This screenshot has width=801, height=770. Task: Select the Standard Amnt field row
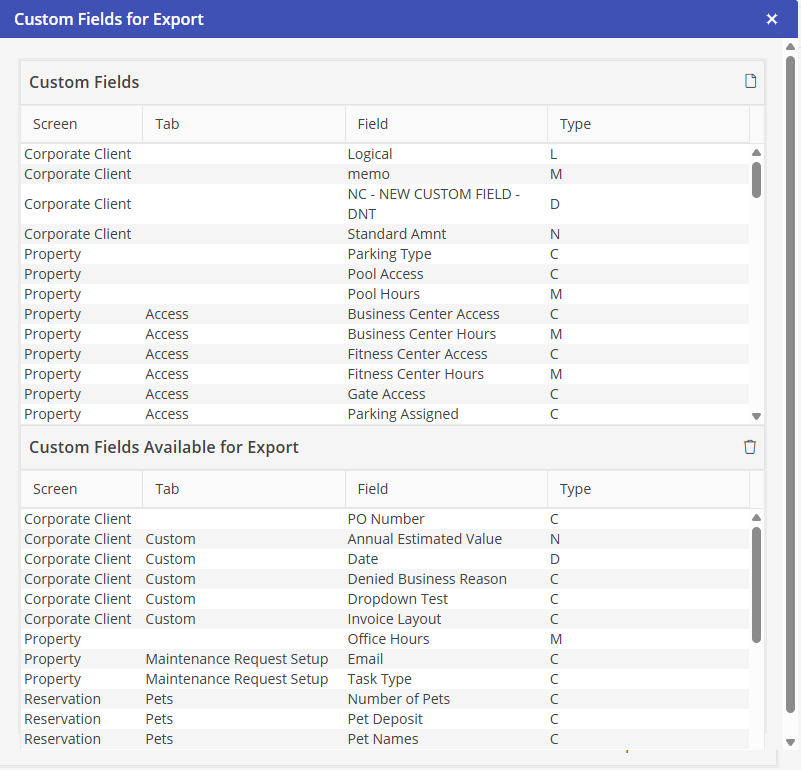(x=396, y=234)
